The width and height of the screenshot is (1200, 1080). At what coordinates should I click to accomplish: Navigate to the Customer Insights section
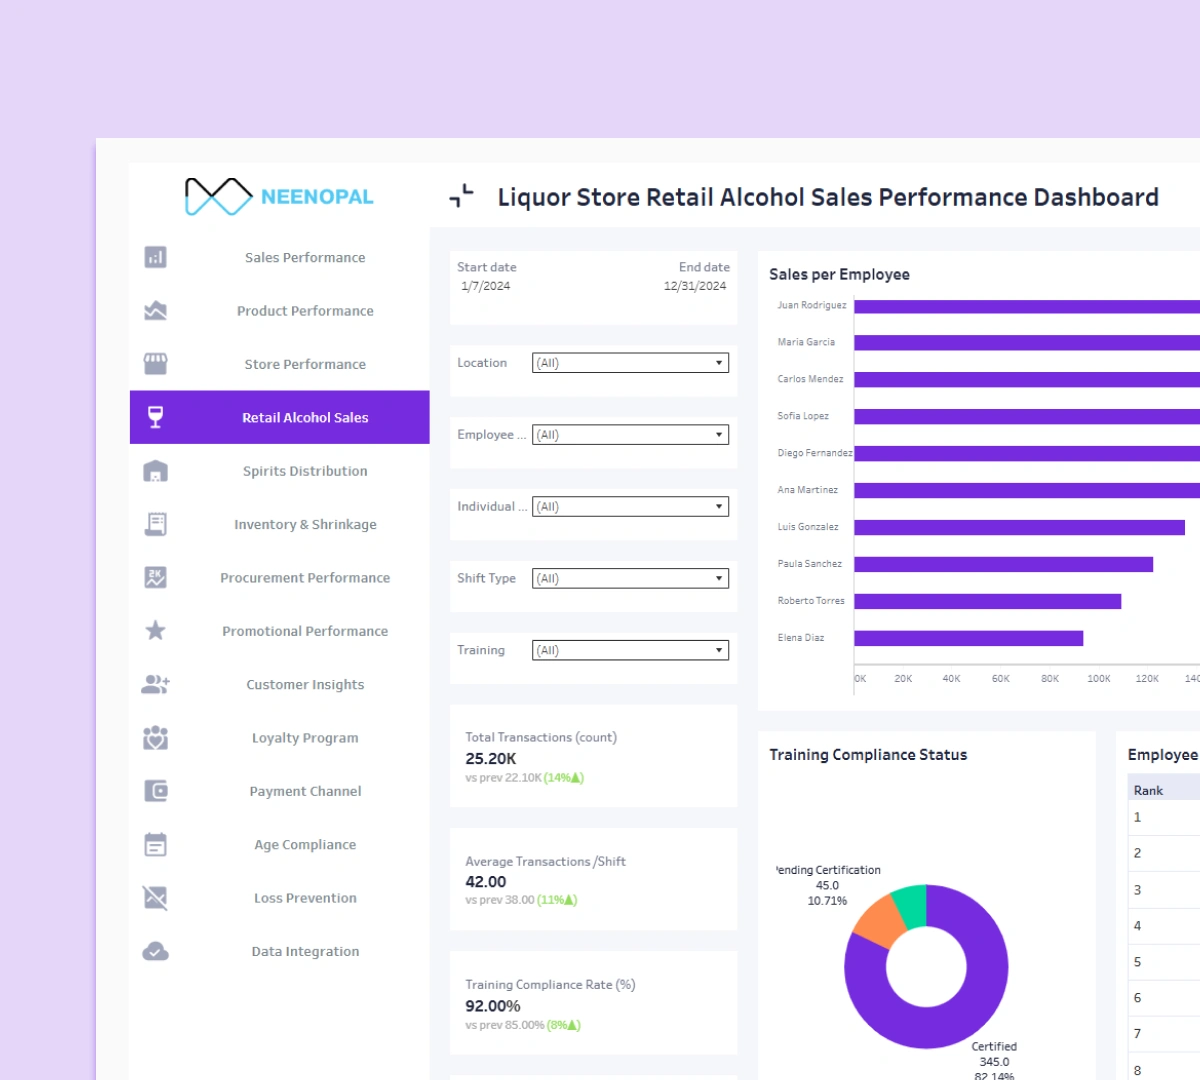[305, 684]
